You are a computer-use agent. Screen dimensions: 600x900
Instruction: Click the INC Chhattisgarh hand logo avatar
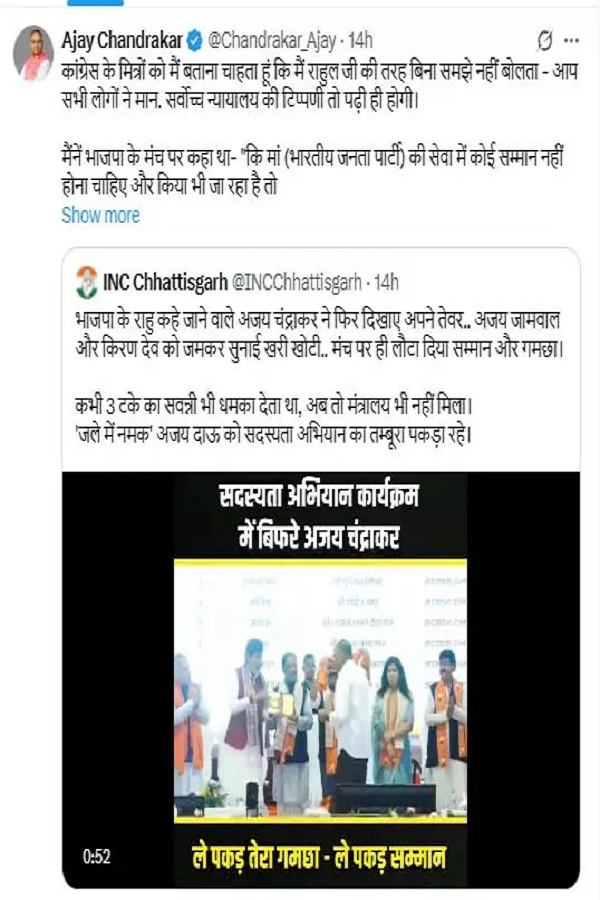[87, 282]
